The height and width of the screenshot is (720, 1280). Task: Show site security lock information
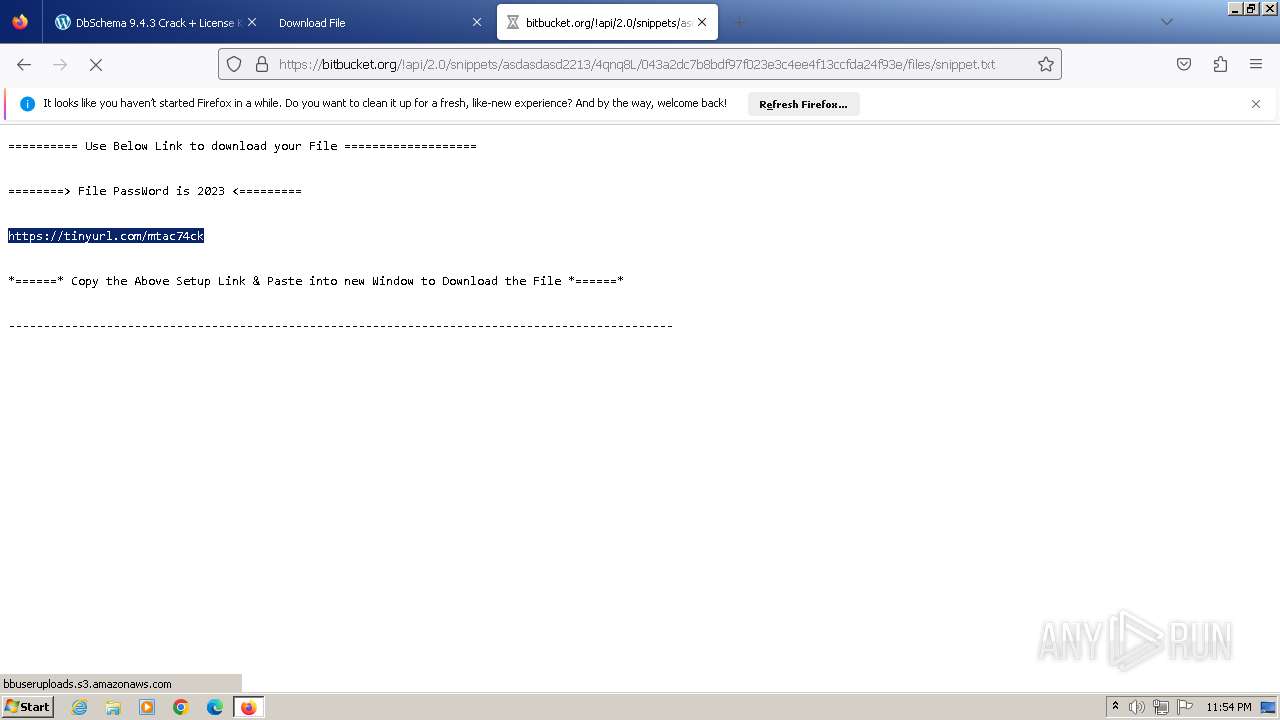tap(262, 64)
